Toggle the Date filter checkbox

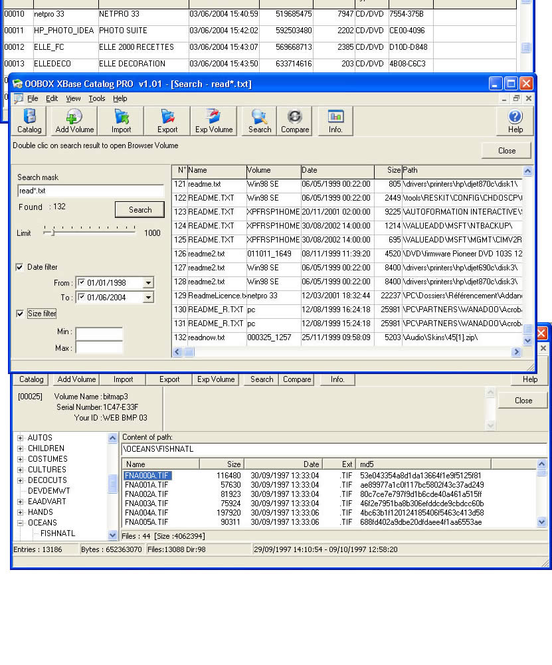[x=20, y=267]
